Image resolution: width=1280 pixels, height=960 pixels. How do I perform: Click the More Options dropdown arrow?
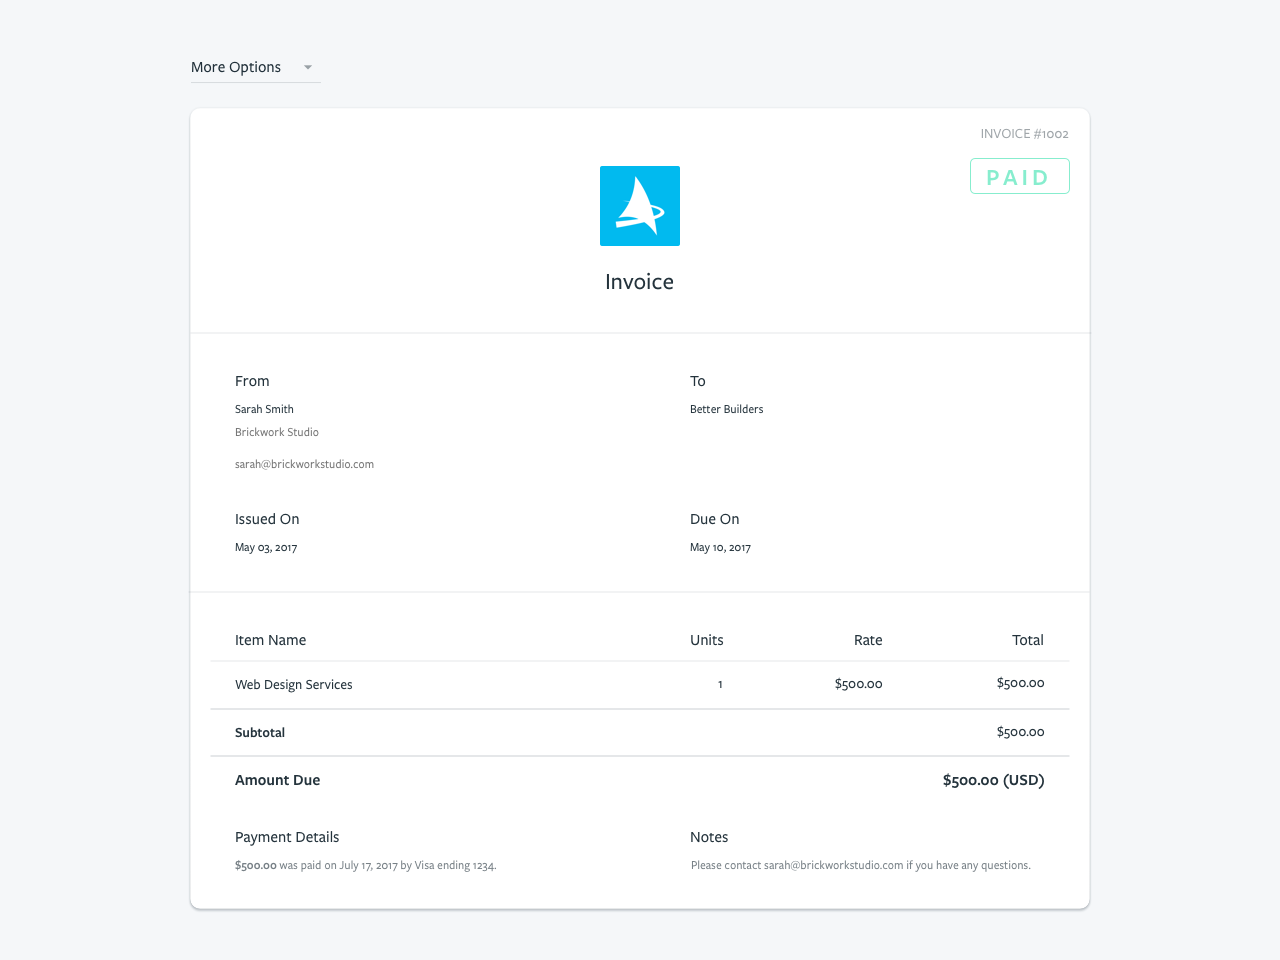click(308, 68)
